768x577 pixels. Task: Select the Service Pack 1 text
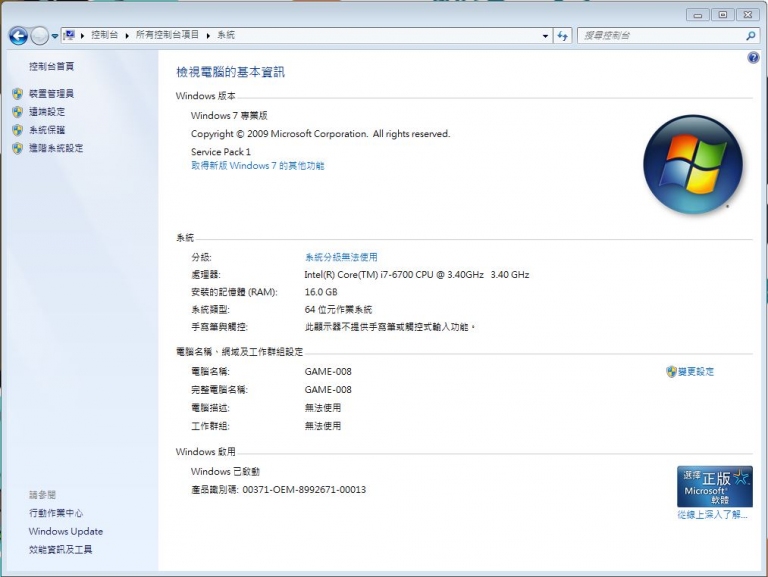point(220,152)
